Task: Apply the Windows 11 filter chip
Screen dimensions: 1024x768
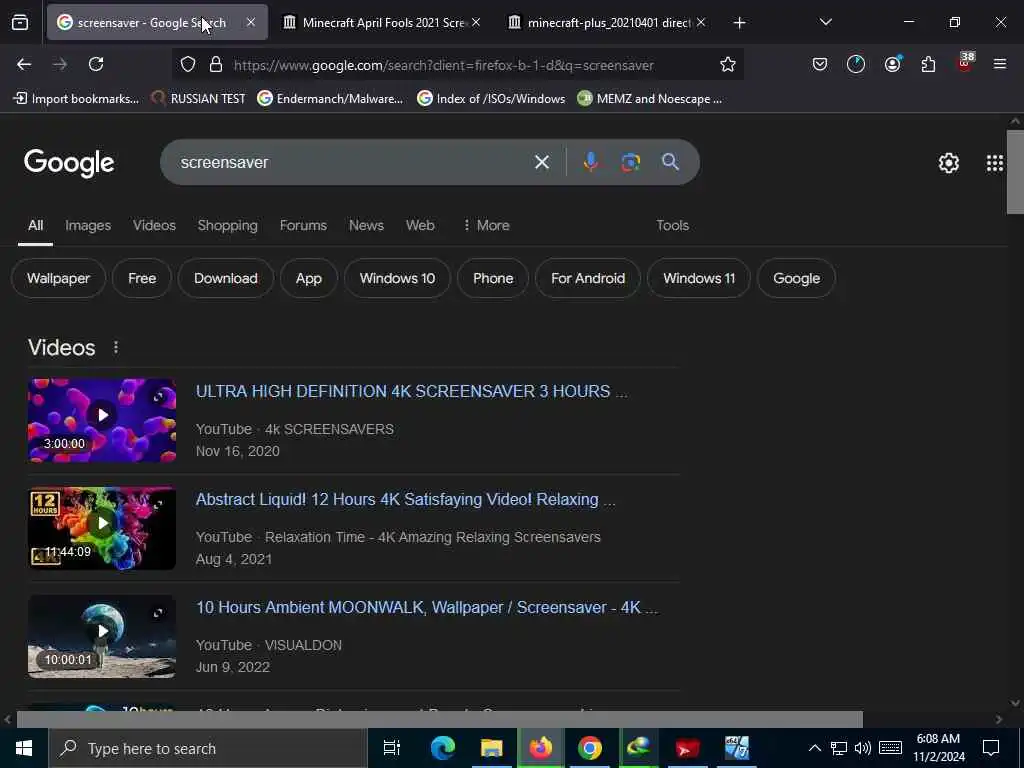Action: click(x=699, y=278)
